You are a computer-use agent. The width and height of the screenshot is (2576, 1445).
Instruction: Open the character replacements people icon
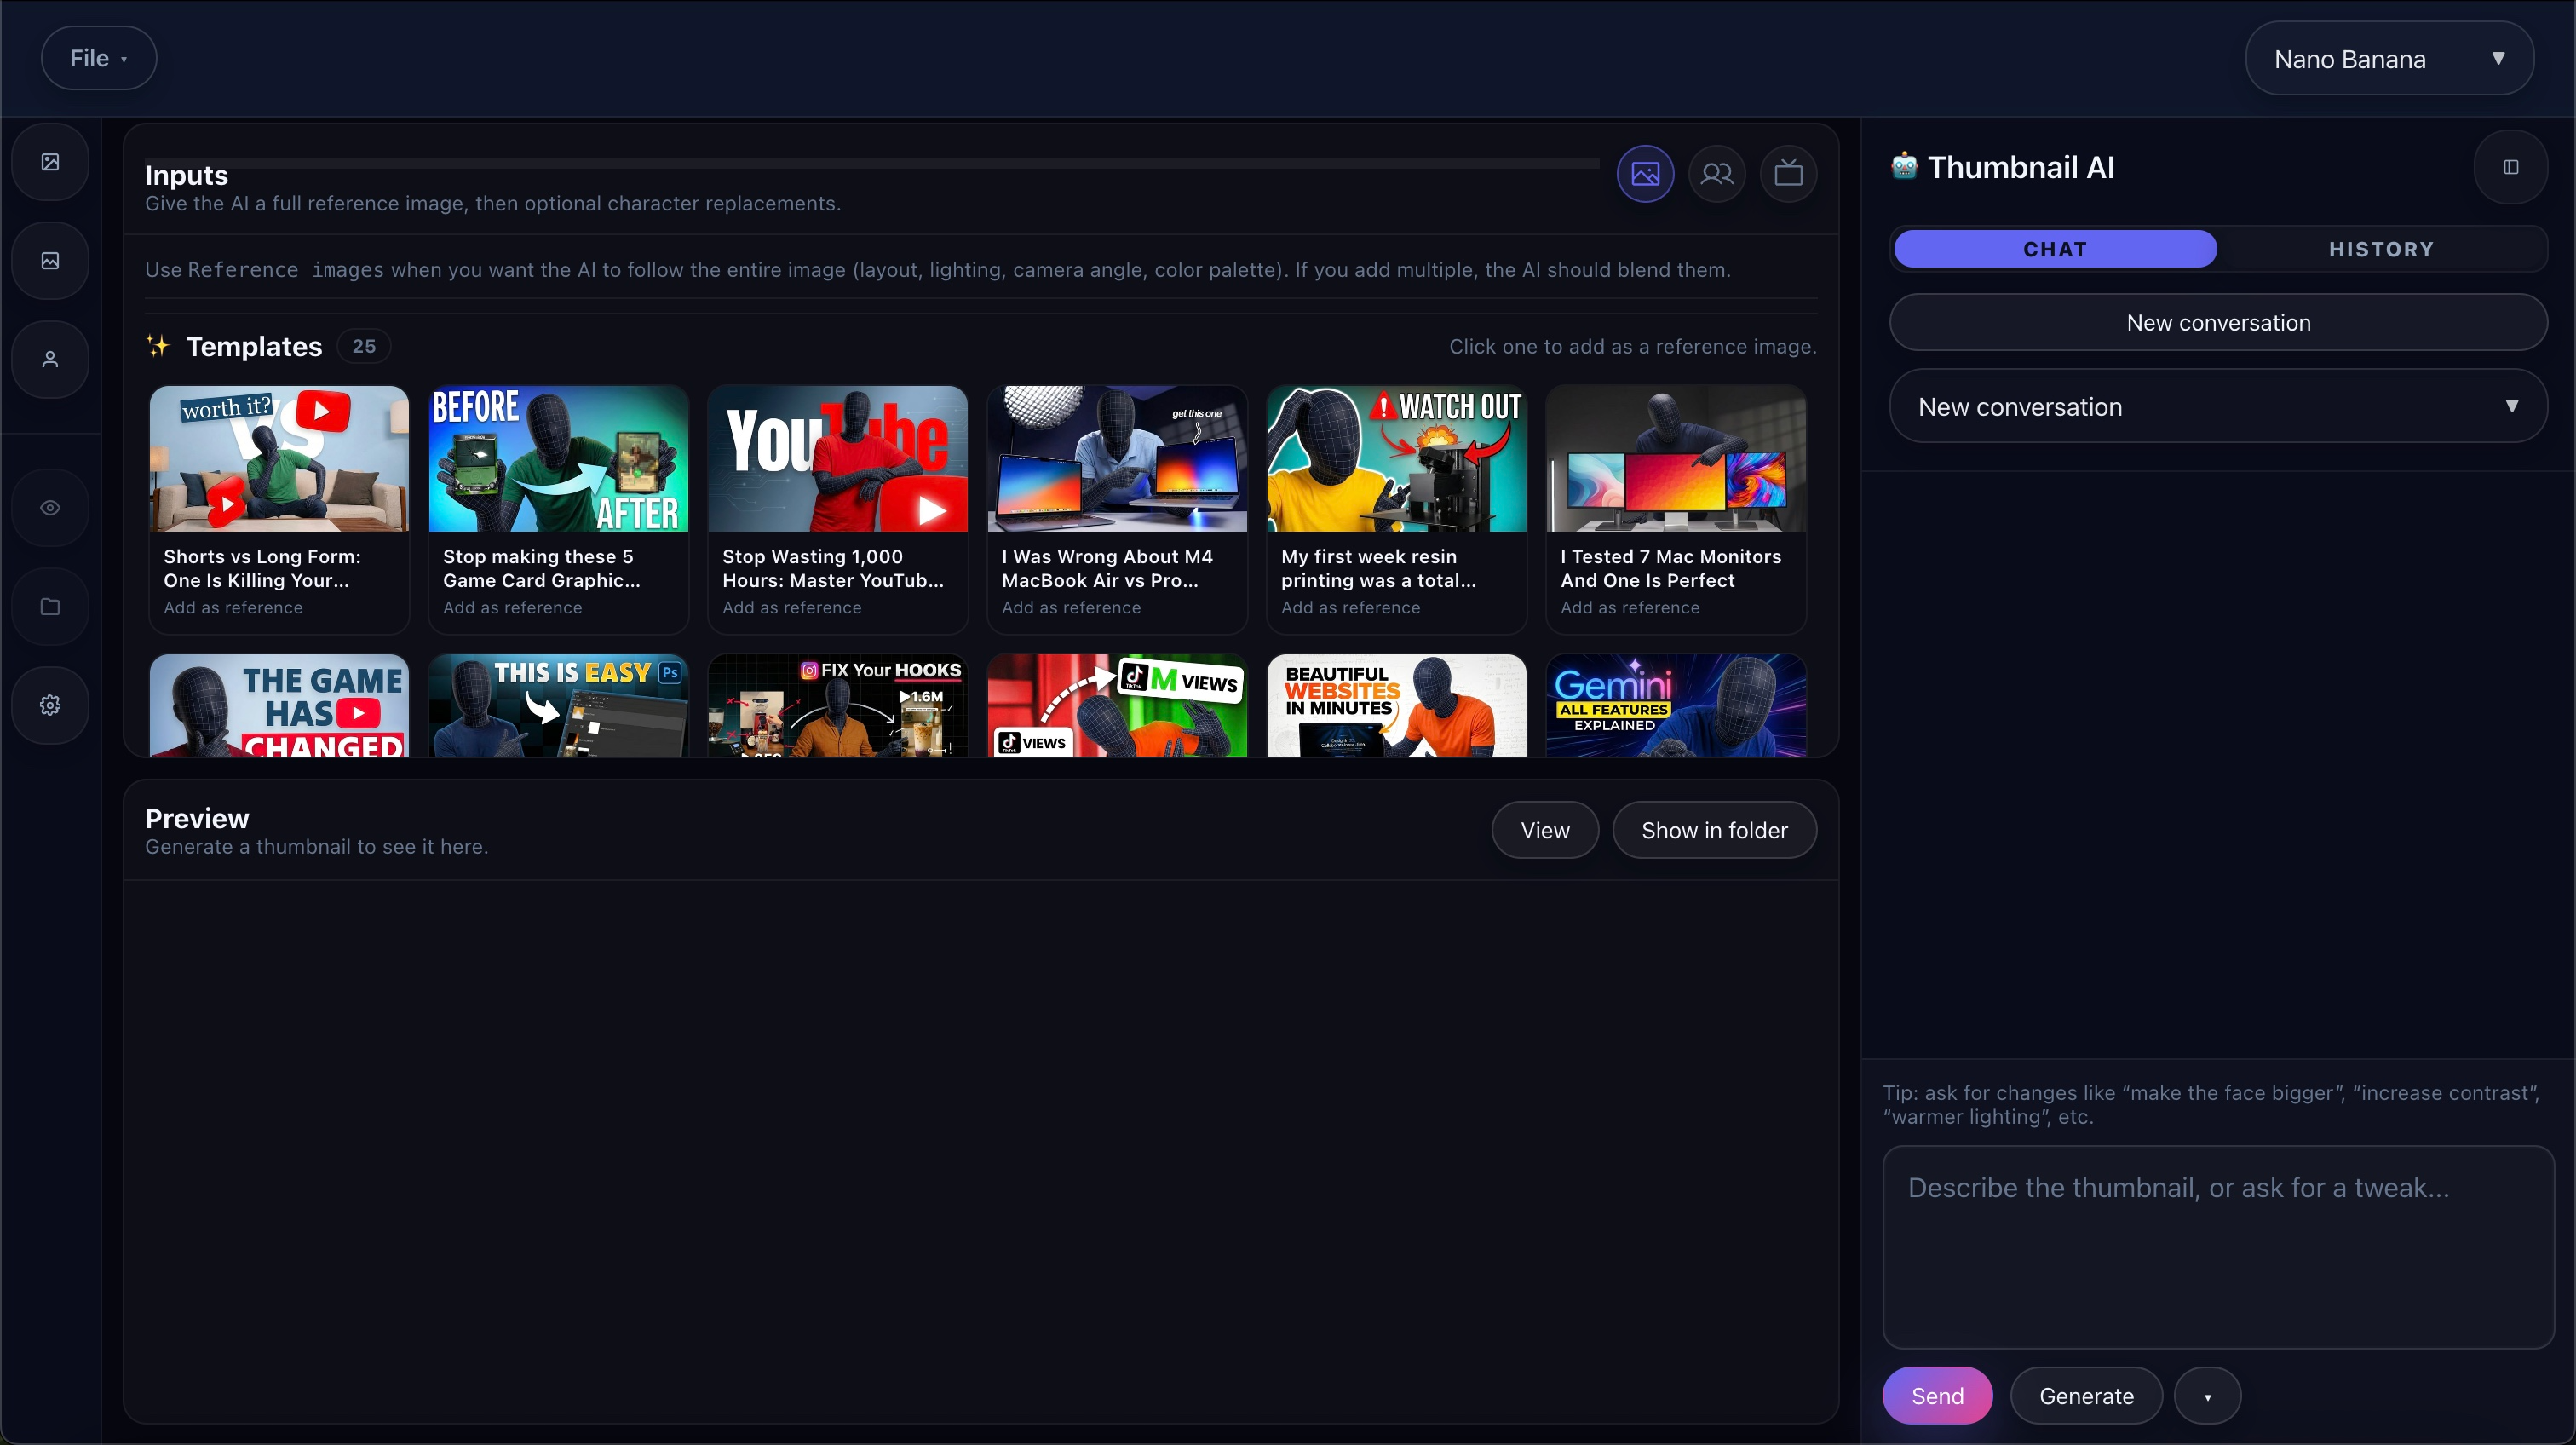point(1717,173)
